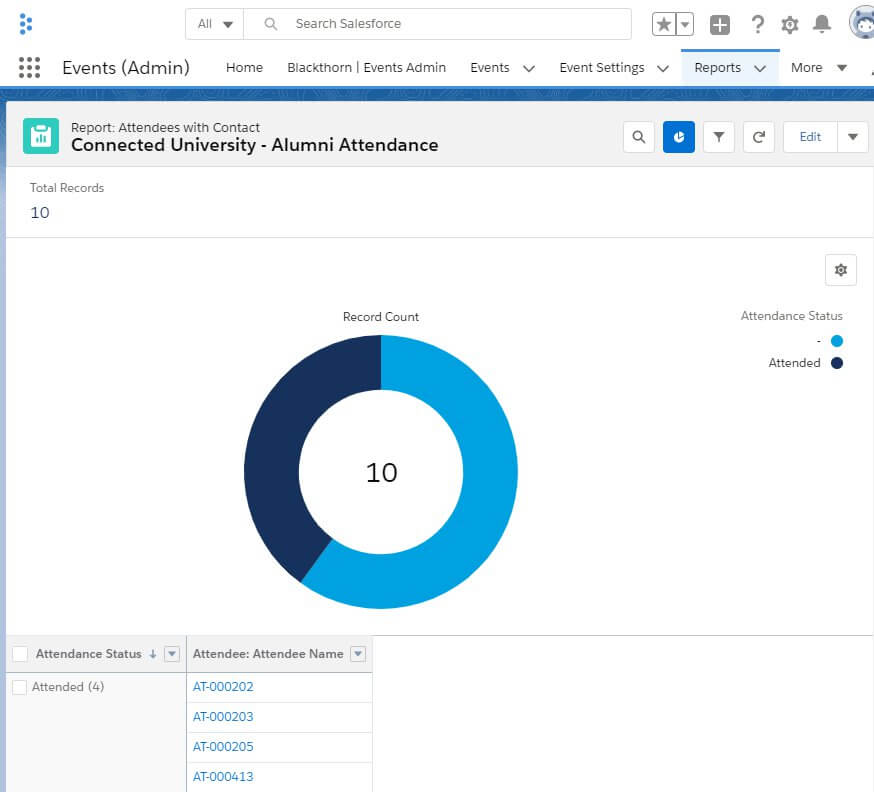This screenshot has height=792, width=874.
Task: Toggle the chart display icon
Action: pyautogui.click(x=678, y=137)
